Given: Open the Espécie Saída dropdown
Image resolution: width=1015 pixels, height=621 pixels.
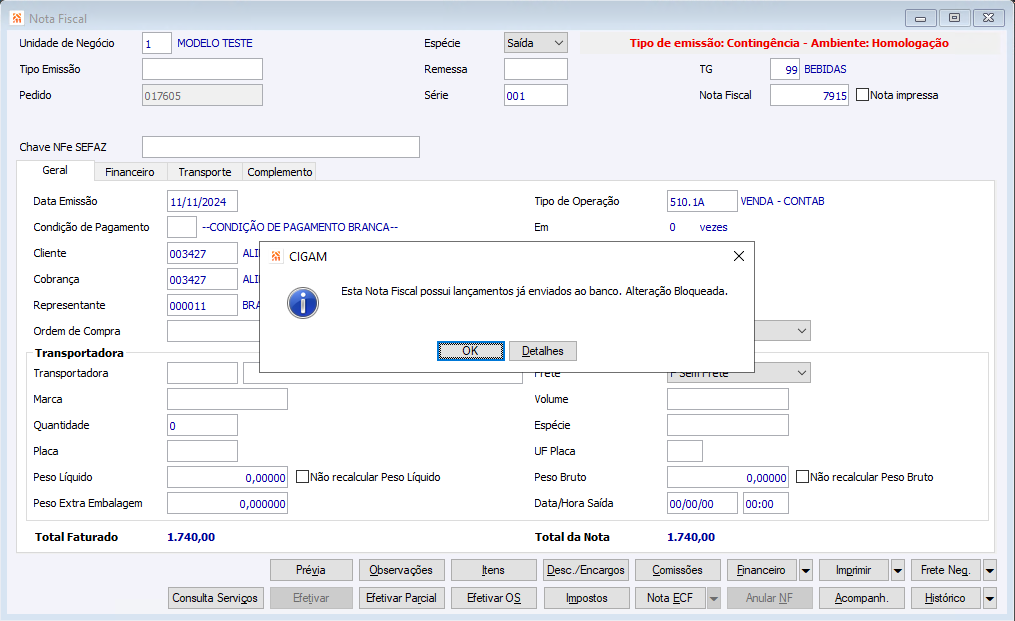Looking at the screenshot, I should [x=536, y=43].
